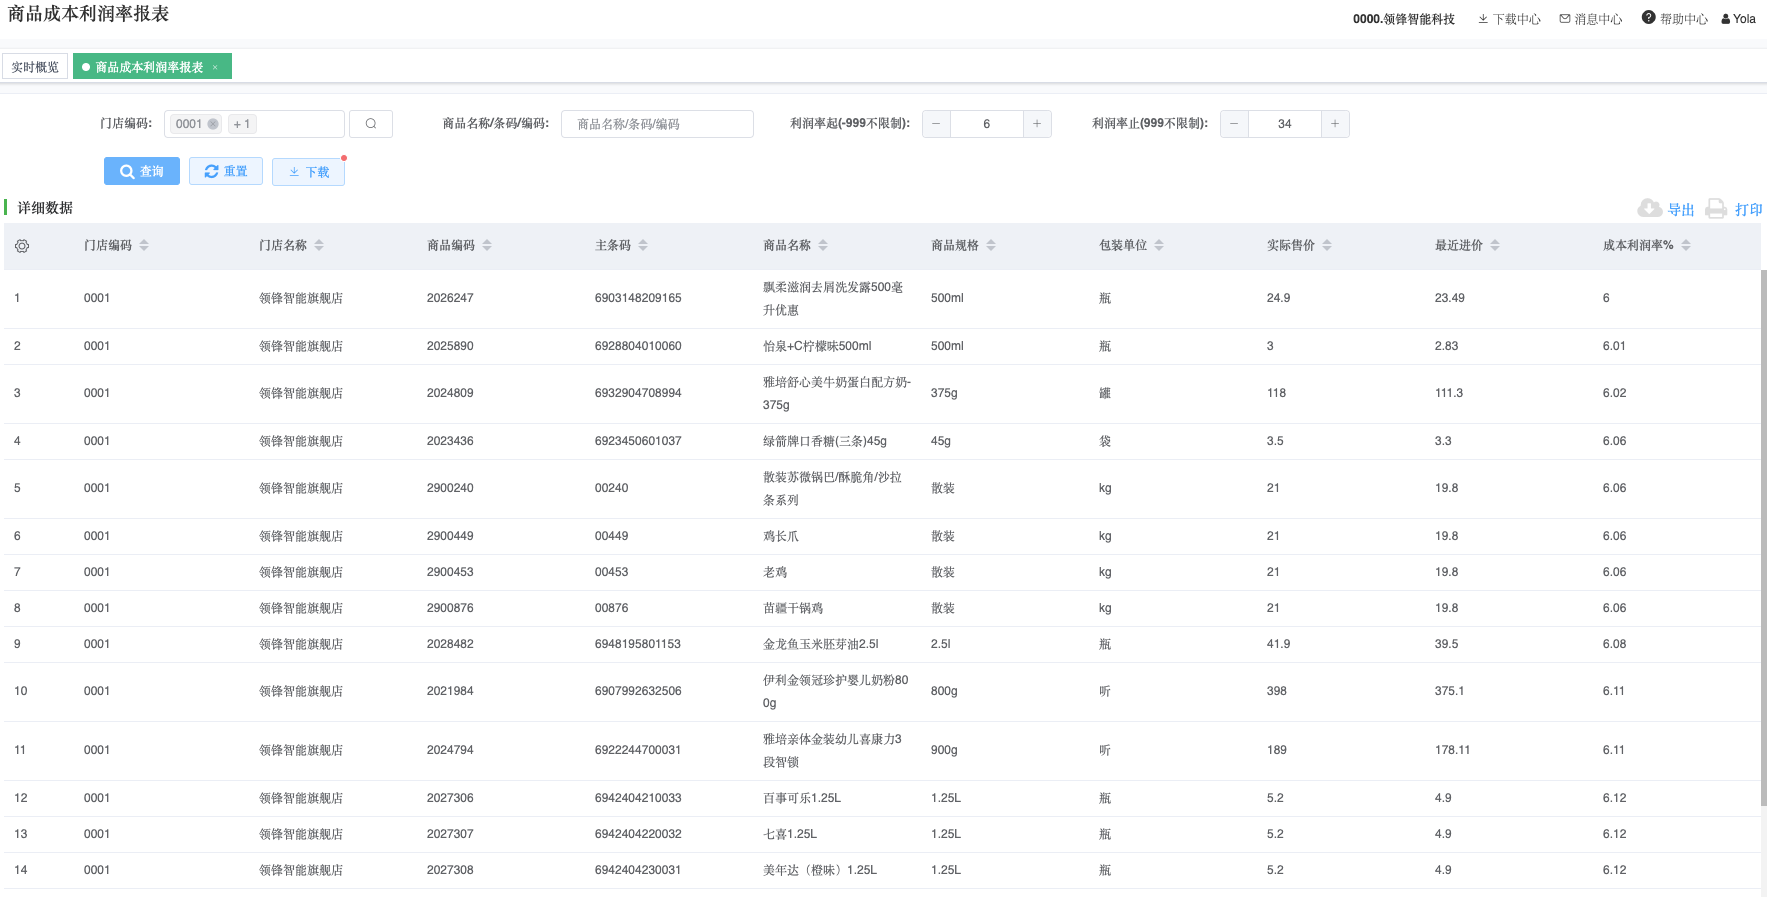
Task: Open the download center in header
Action: pyautogui.click(x=1509, y=19)
